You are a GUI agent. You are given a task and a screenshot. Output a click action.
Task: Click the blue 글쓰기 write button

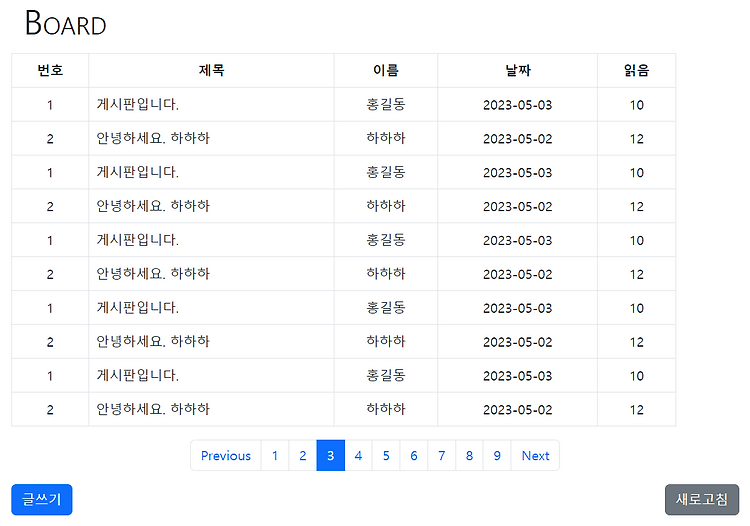42,499
